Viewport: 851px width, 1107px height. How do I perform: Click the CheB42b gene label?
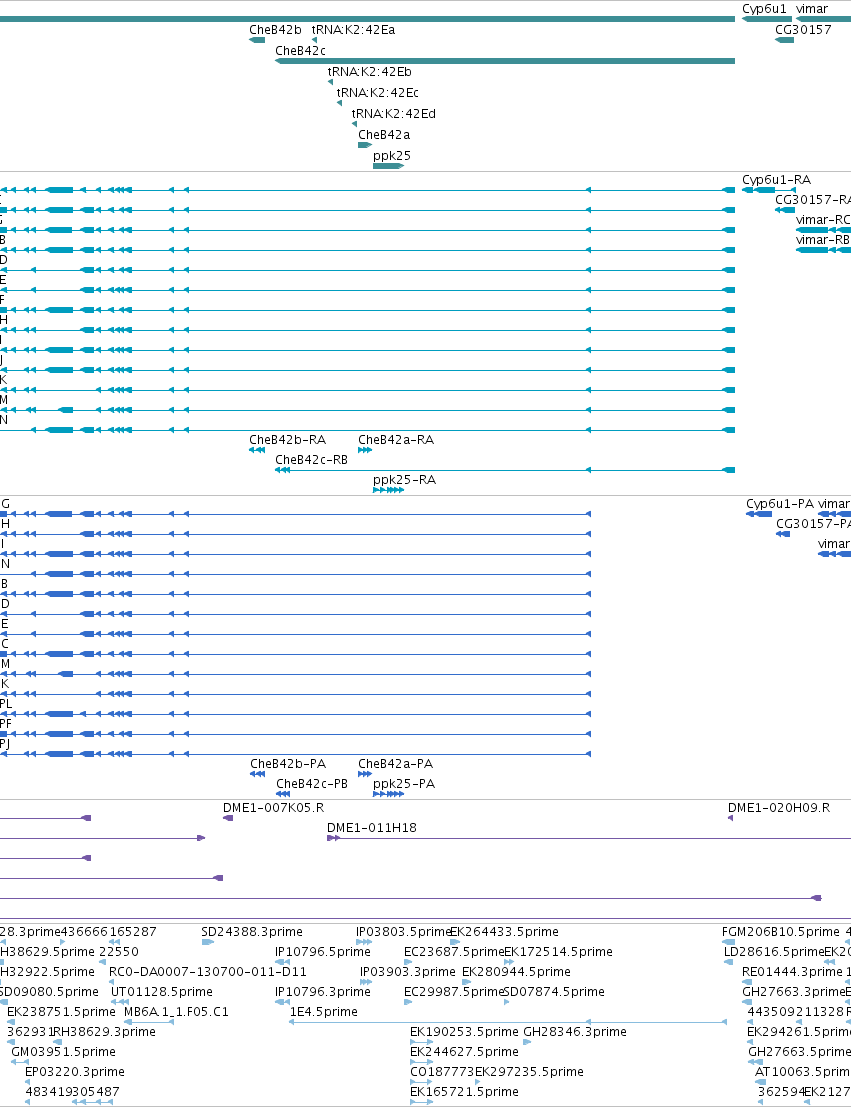(275, 30)
